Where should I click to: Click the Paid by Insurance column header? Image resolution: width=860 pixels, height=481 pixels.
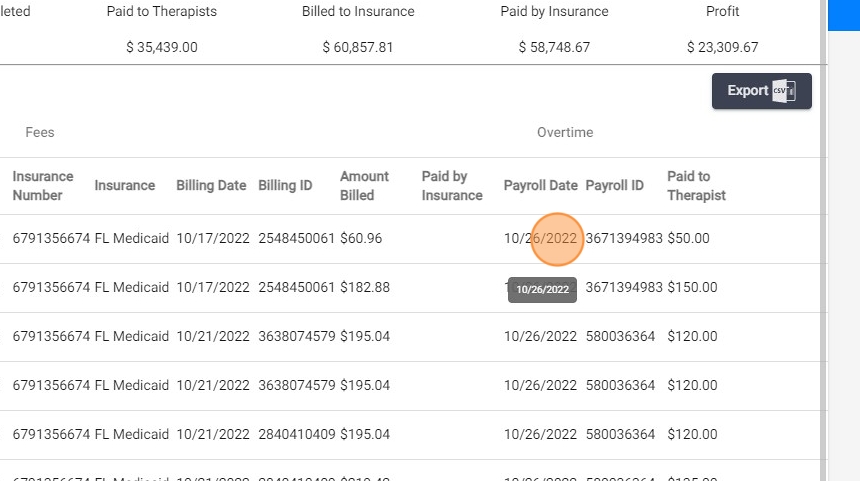tap(452, 186)
